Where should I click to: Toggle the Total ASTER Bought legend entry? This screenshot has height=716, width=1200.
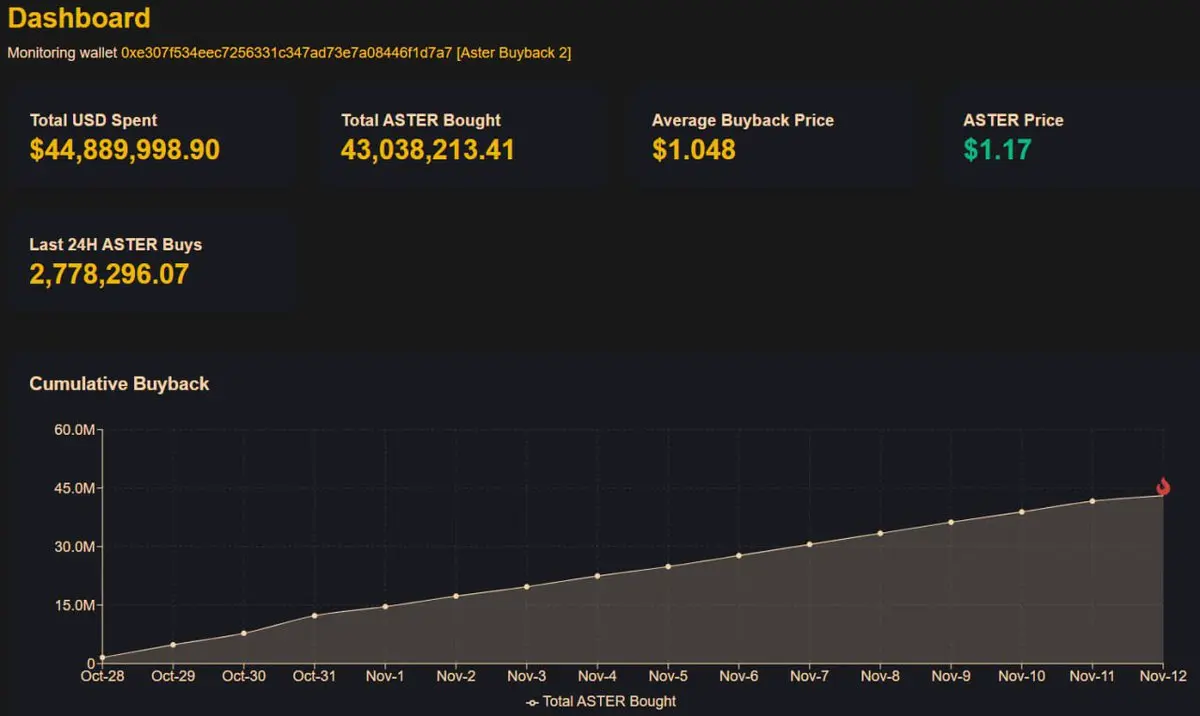click(x=601, y=701)
